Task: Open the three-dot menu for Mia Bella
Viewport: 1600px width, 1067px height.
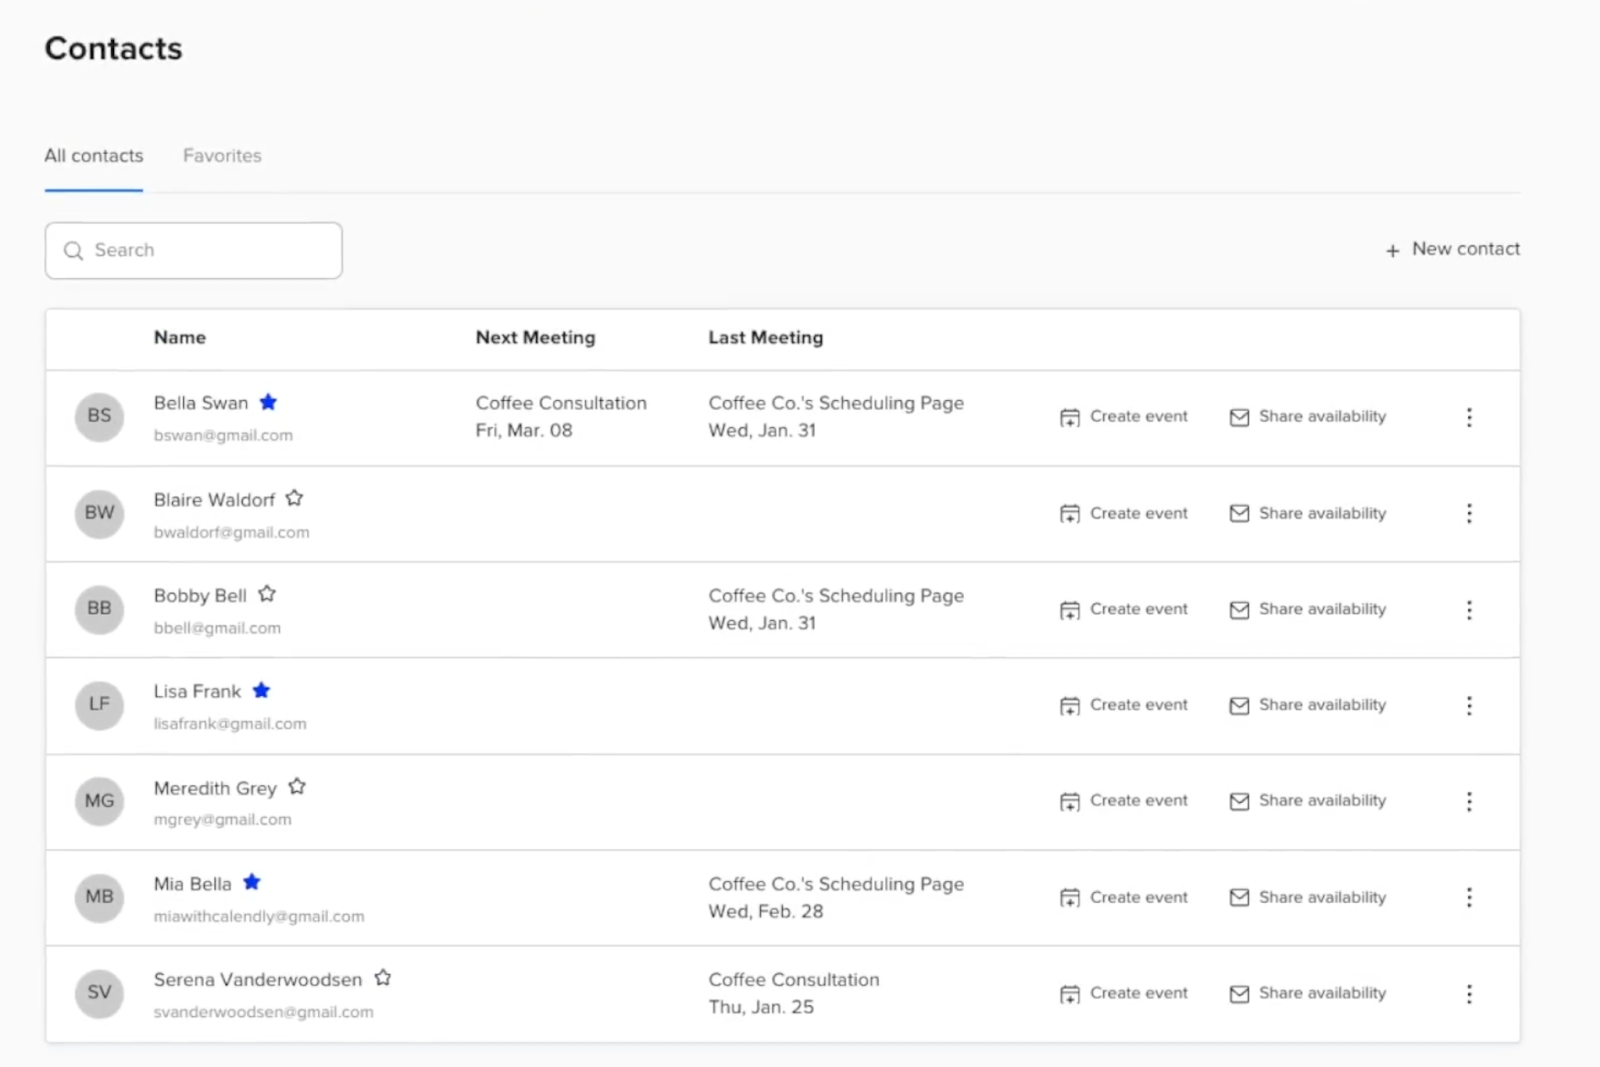Action: click(1469, 897)
